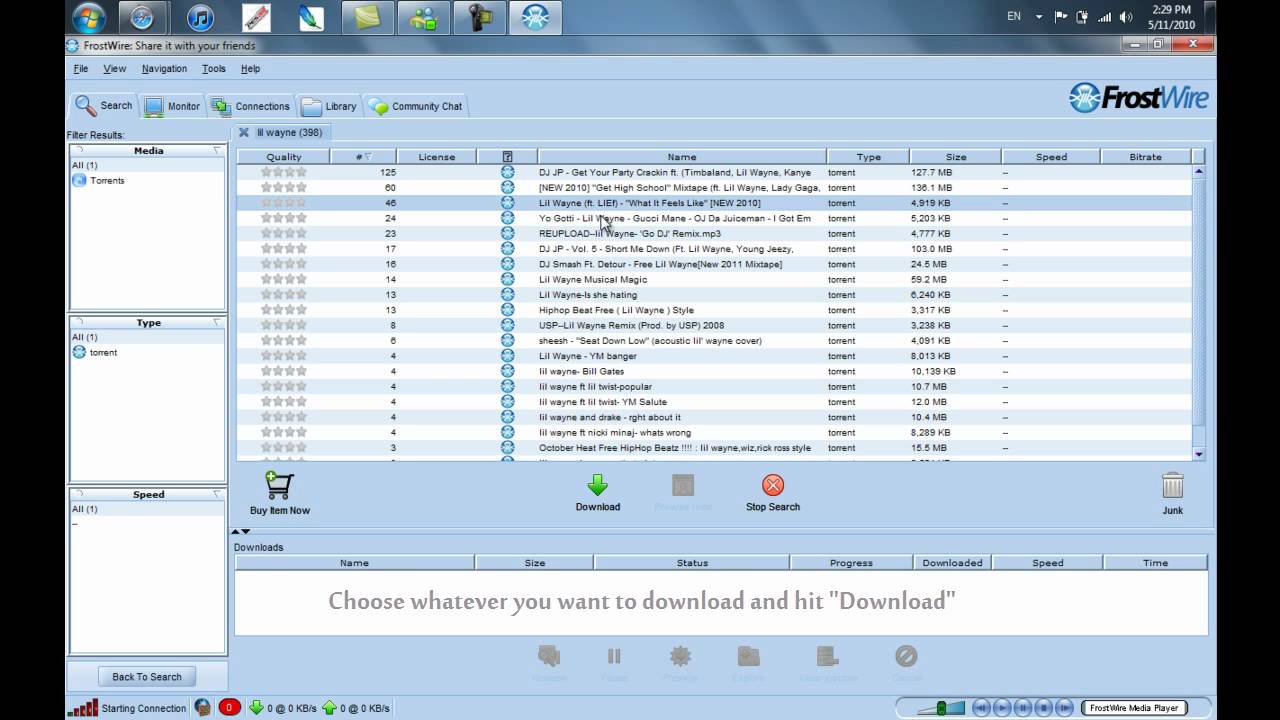The width and height of the screenshot is (1280, 720).
Task: Click the FrostWire icon in the taskbar
Action: coord(535,18)
